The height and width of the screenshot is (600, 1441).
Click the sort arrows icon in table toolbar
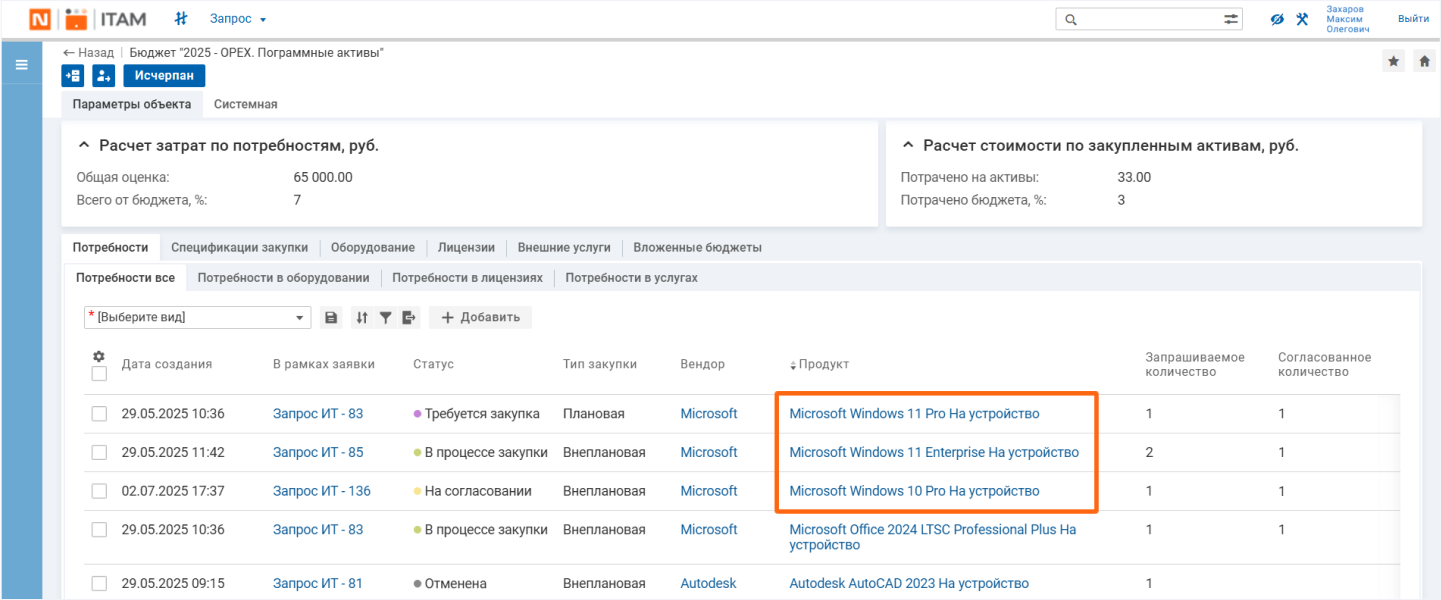point(362,318)
